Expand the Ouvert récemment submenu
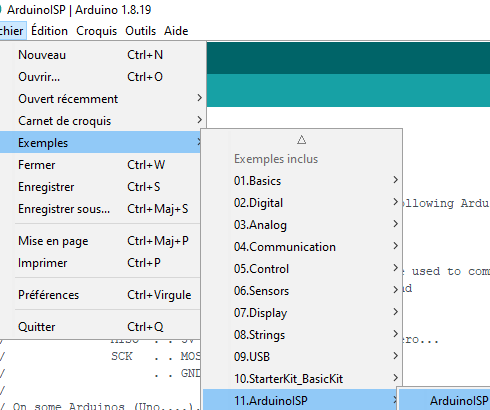Screen dimensions: 490x410 (103, 99)
